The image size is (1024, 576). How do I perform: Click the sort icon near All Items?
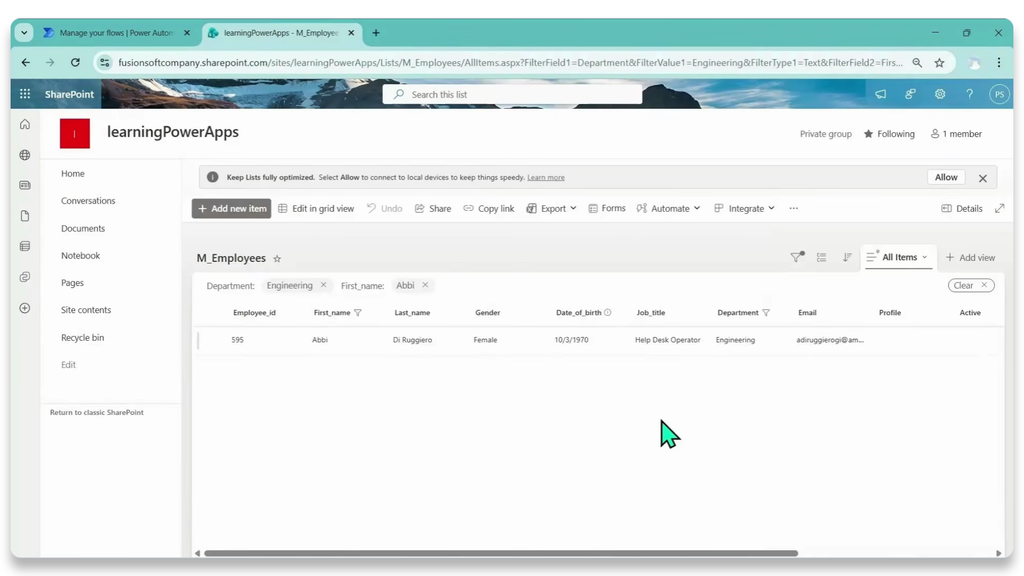click(847, 257)
